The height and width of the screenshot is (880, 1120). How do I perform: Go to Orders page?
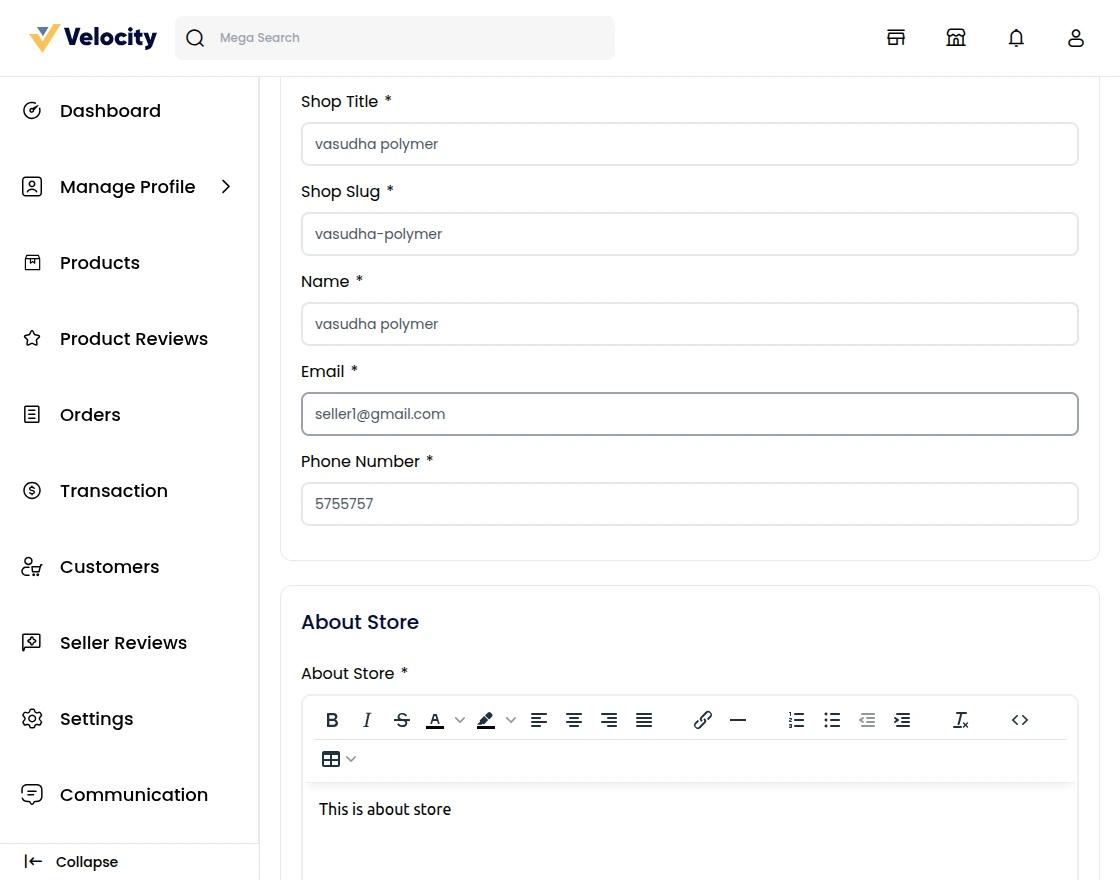(89, 415)
